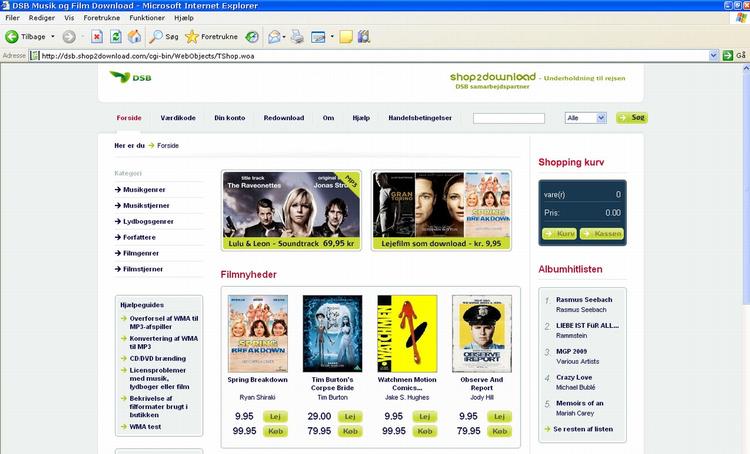Open the Søg search toolbar button
This screenshot has width=750, height=454.
164,37
